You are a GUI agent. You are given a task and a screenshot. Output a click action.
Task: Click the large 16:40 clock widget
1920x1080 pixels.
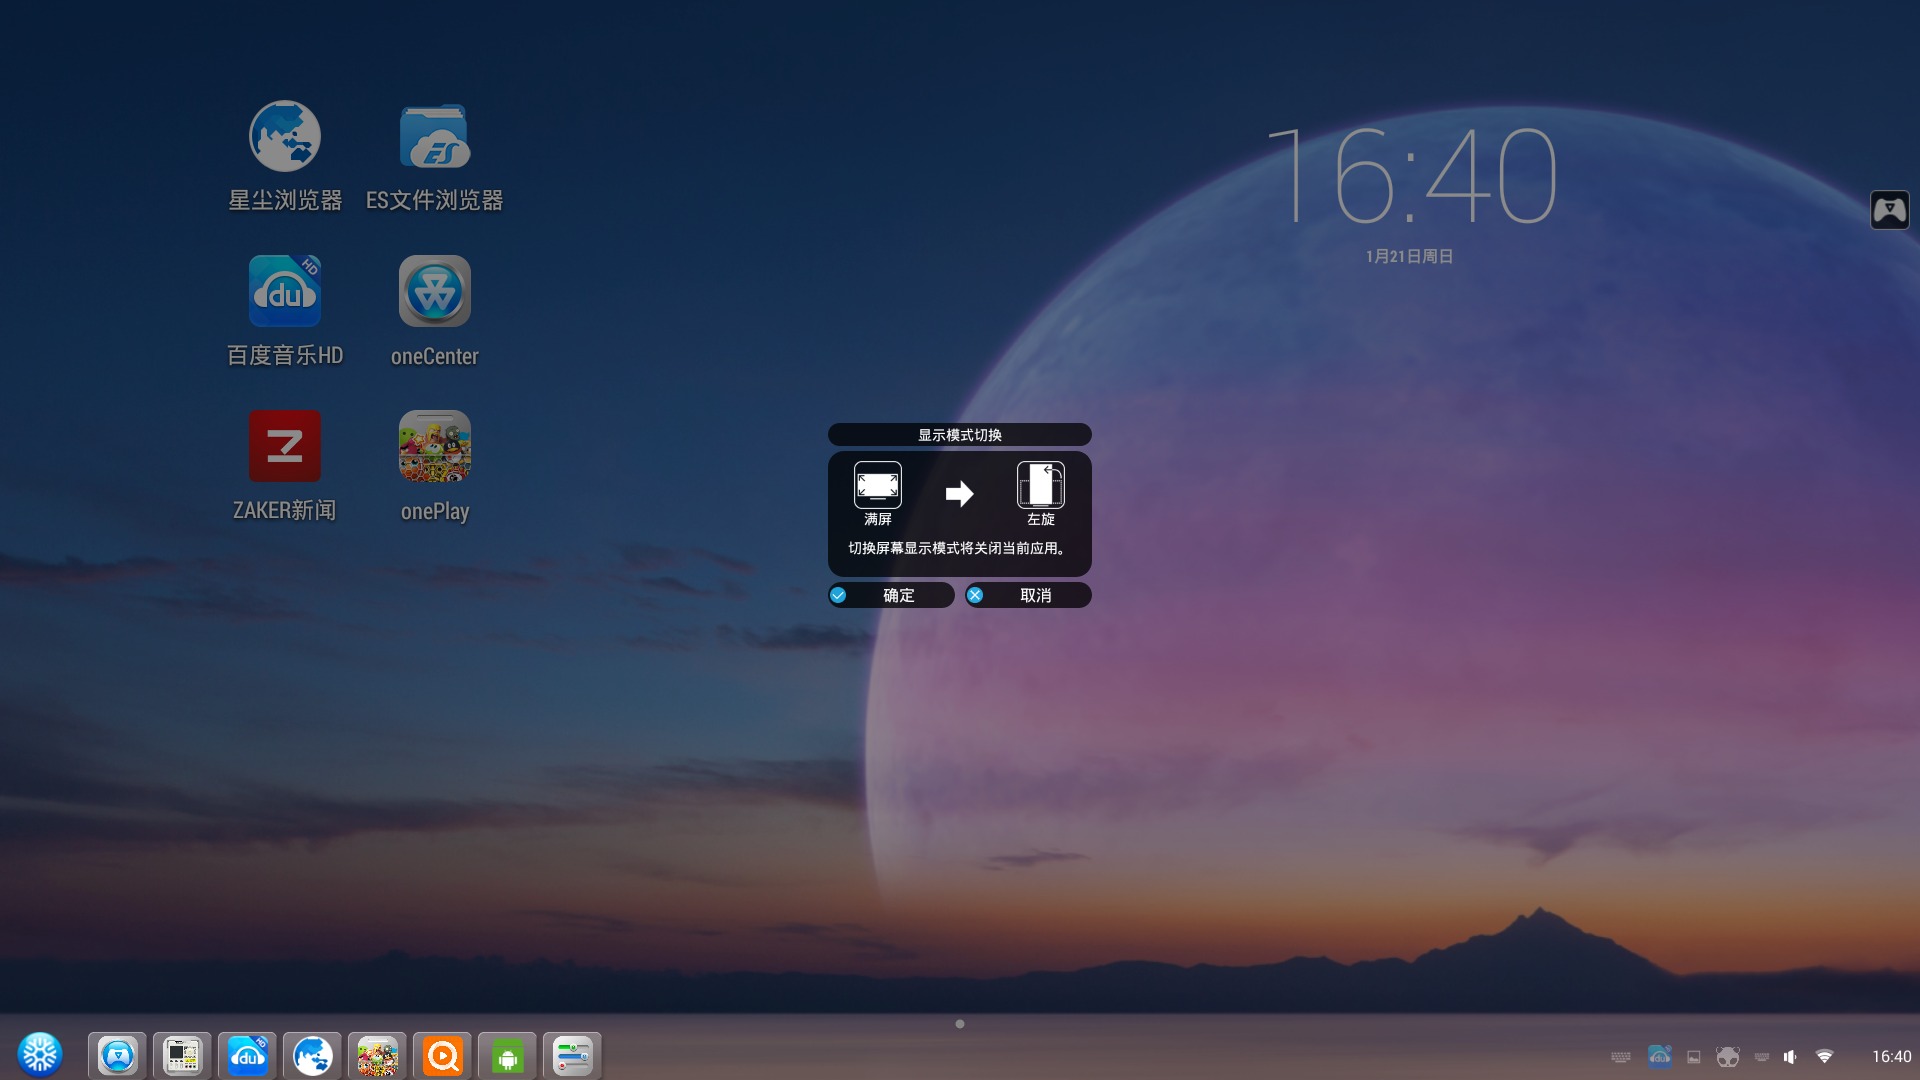coord(1411,176)
